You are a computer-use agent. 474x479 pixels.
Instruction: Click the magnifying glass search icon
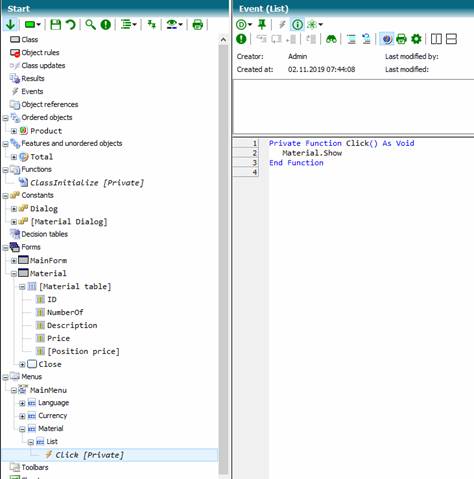pyautogui.click(x=90, y=24)
